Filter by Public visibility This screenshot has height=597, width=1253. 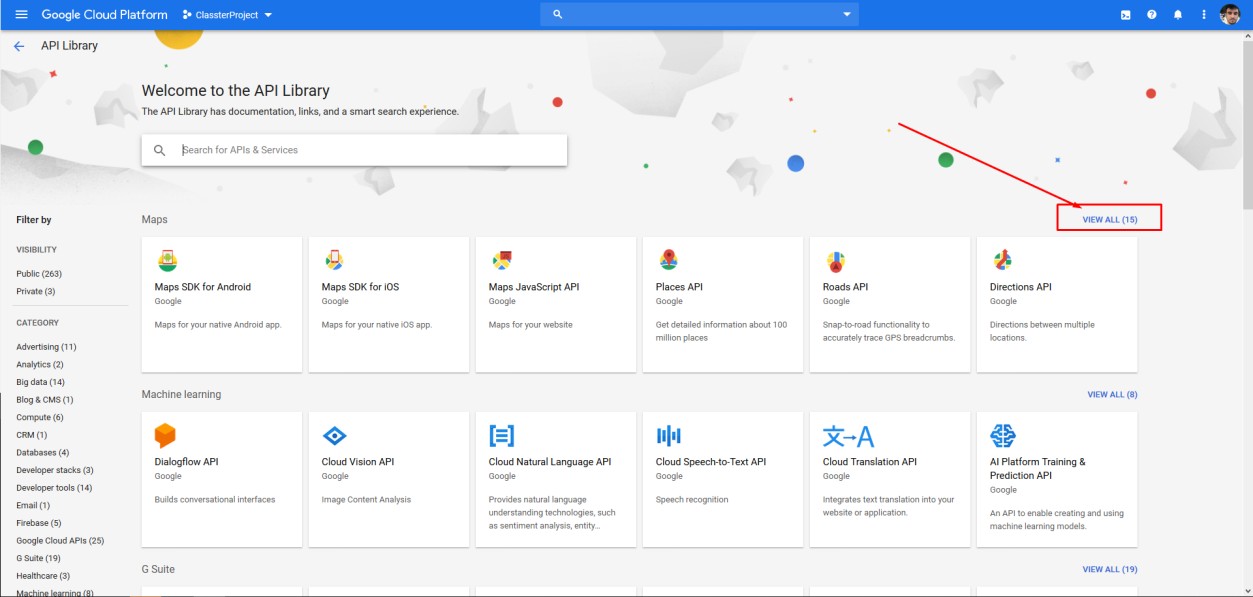(39, 274)
